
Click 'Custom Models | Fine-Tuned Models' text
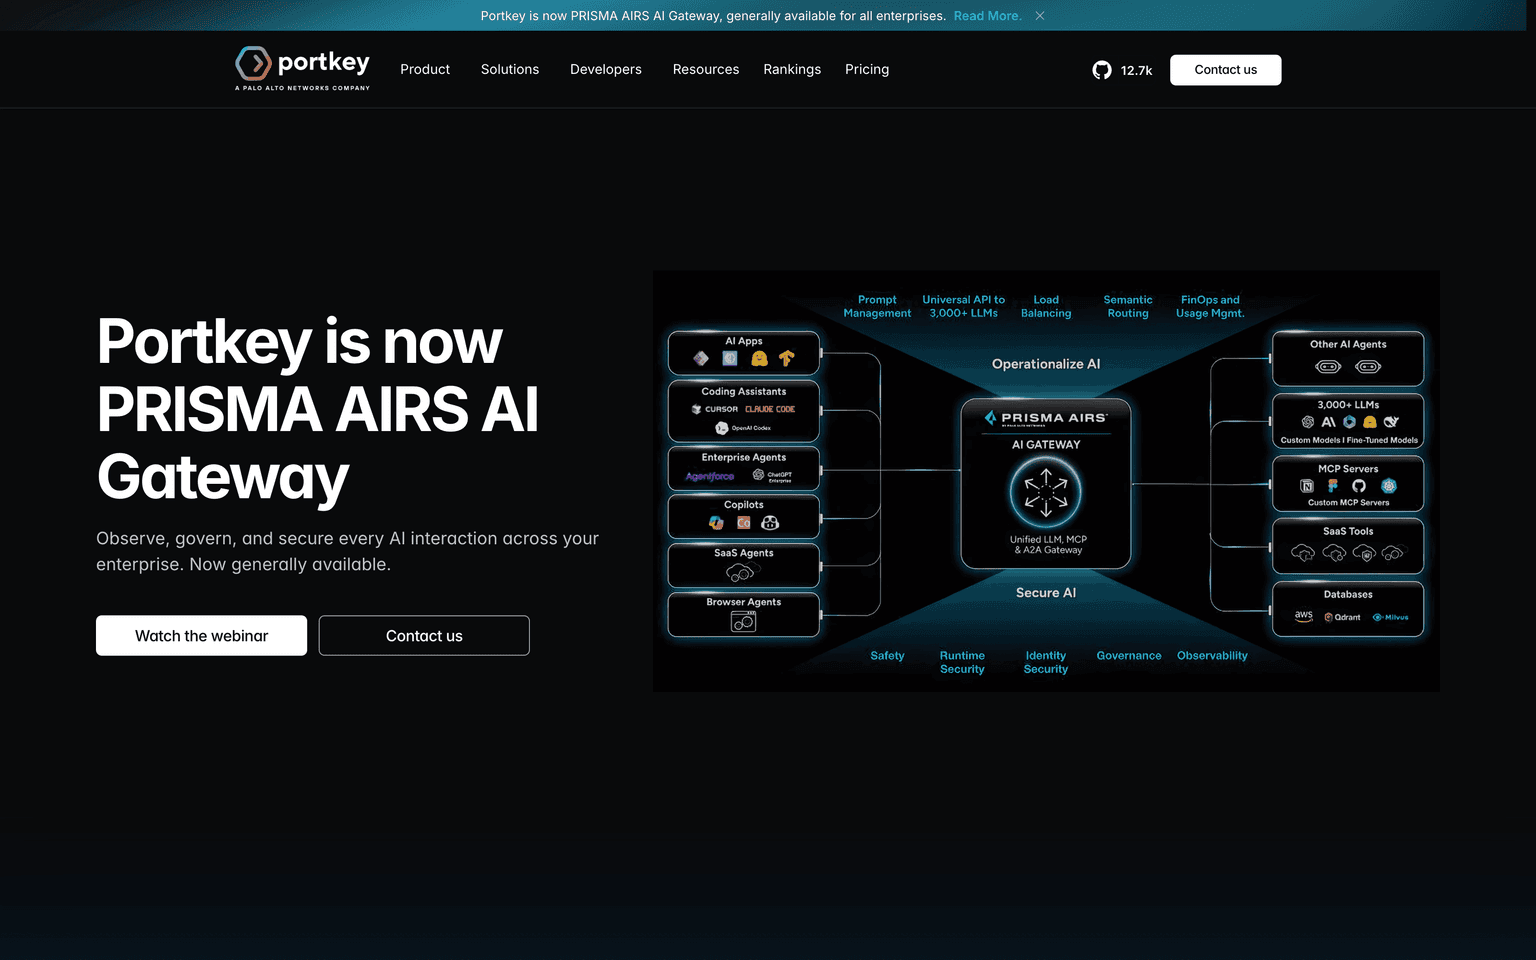(x=1349, y=440)
